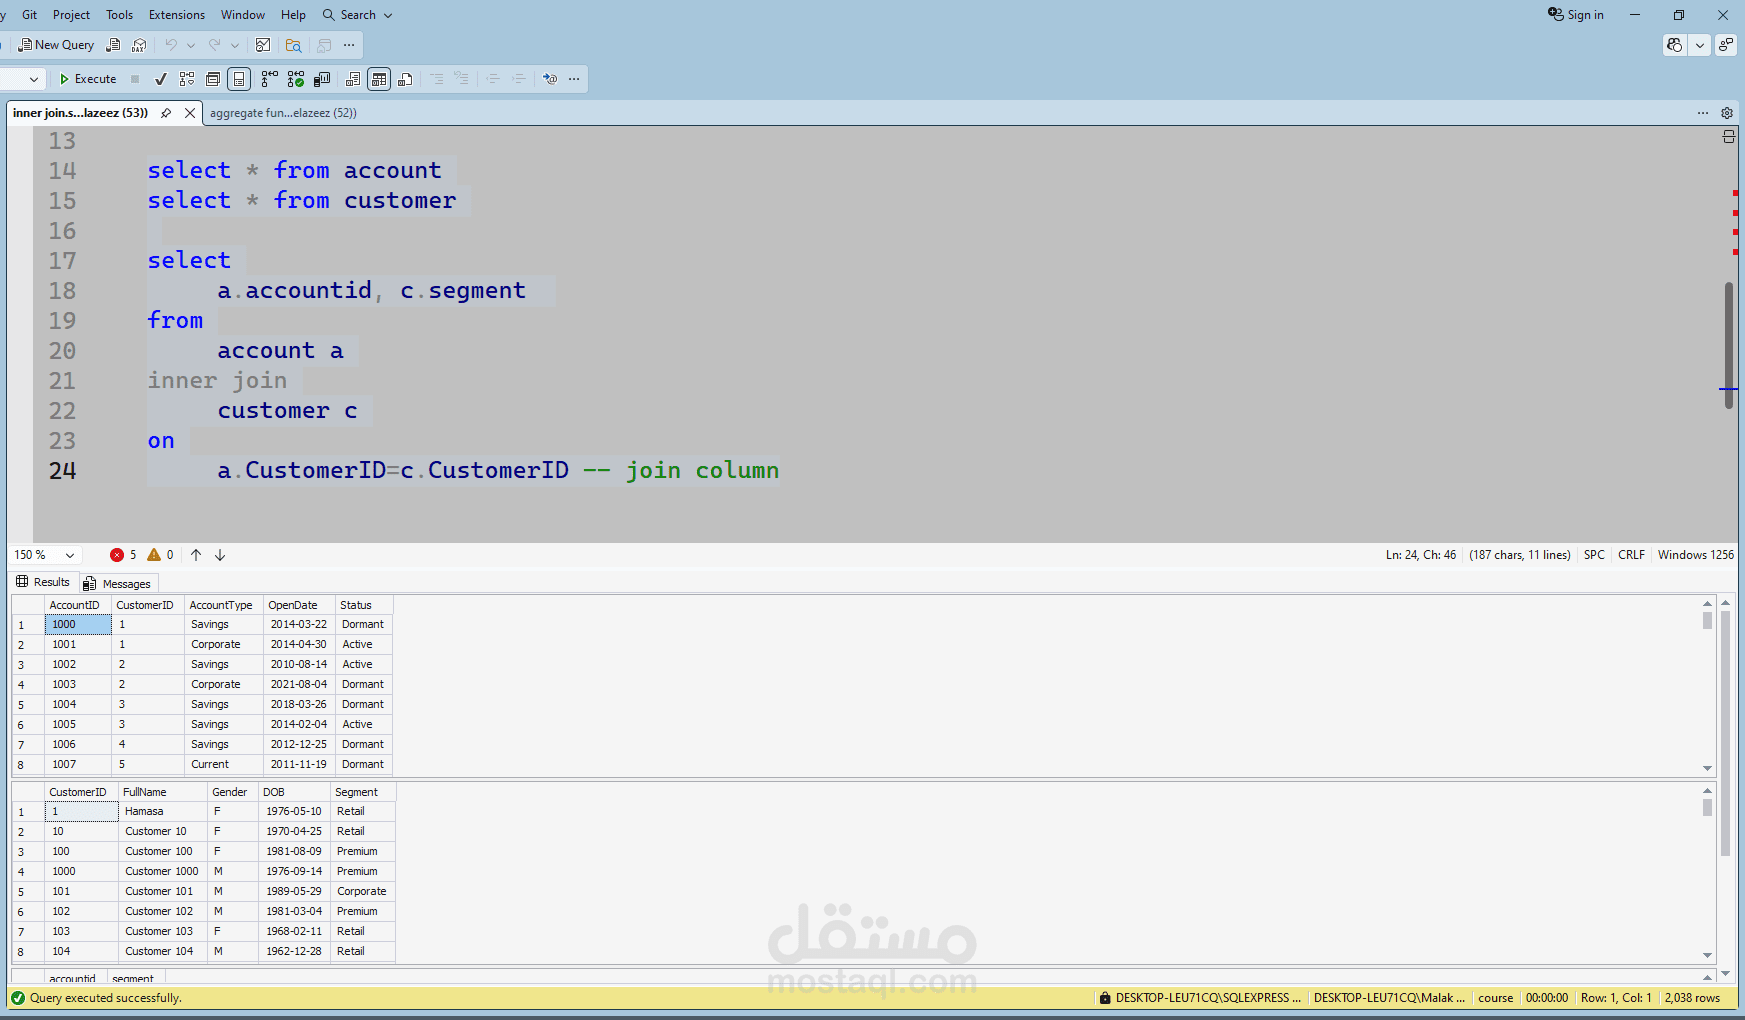Click the Cancel executing query stop icon
The image size is (1745, 1020).
135,79
